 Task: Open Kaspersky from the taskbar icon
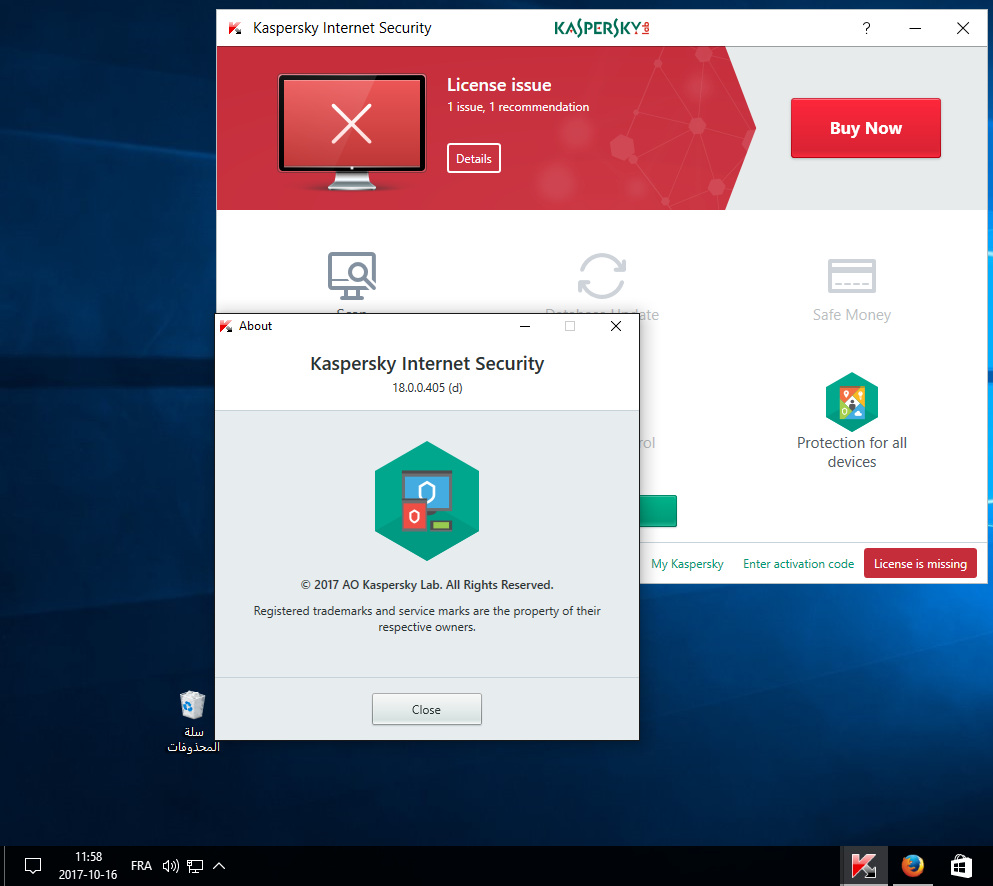(864, 866)
